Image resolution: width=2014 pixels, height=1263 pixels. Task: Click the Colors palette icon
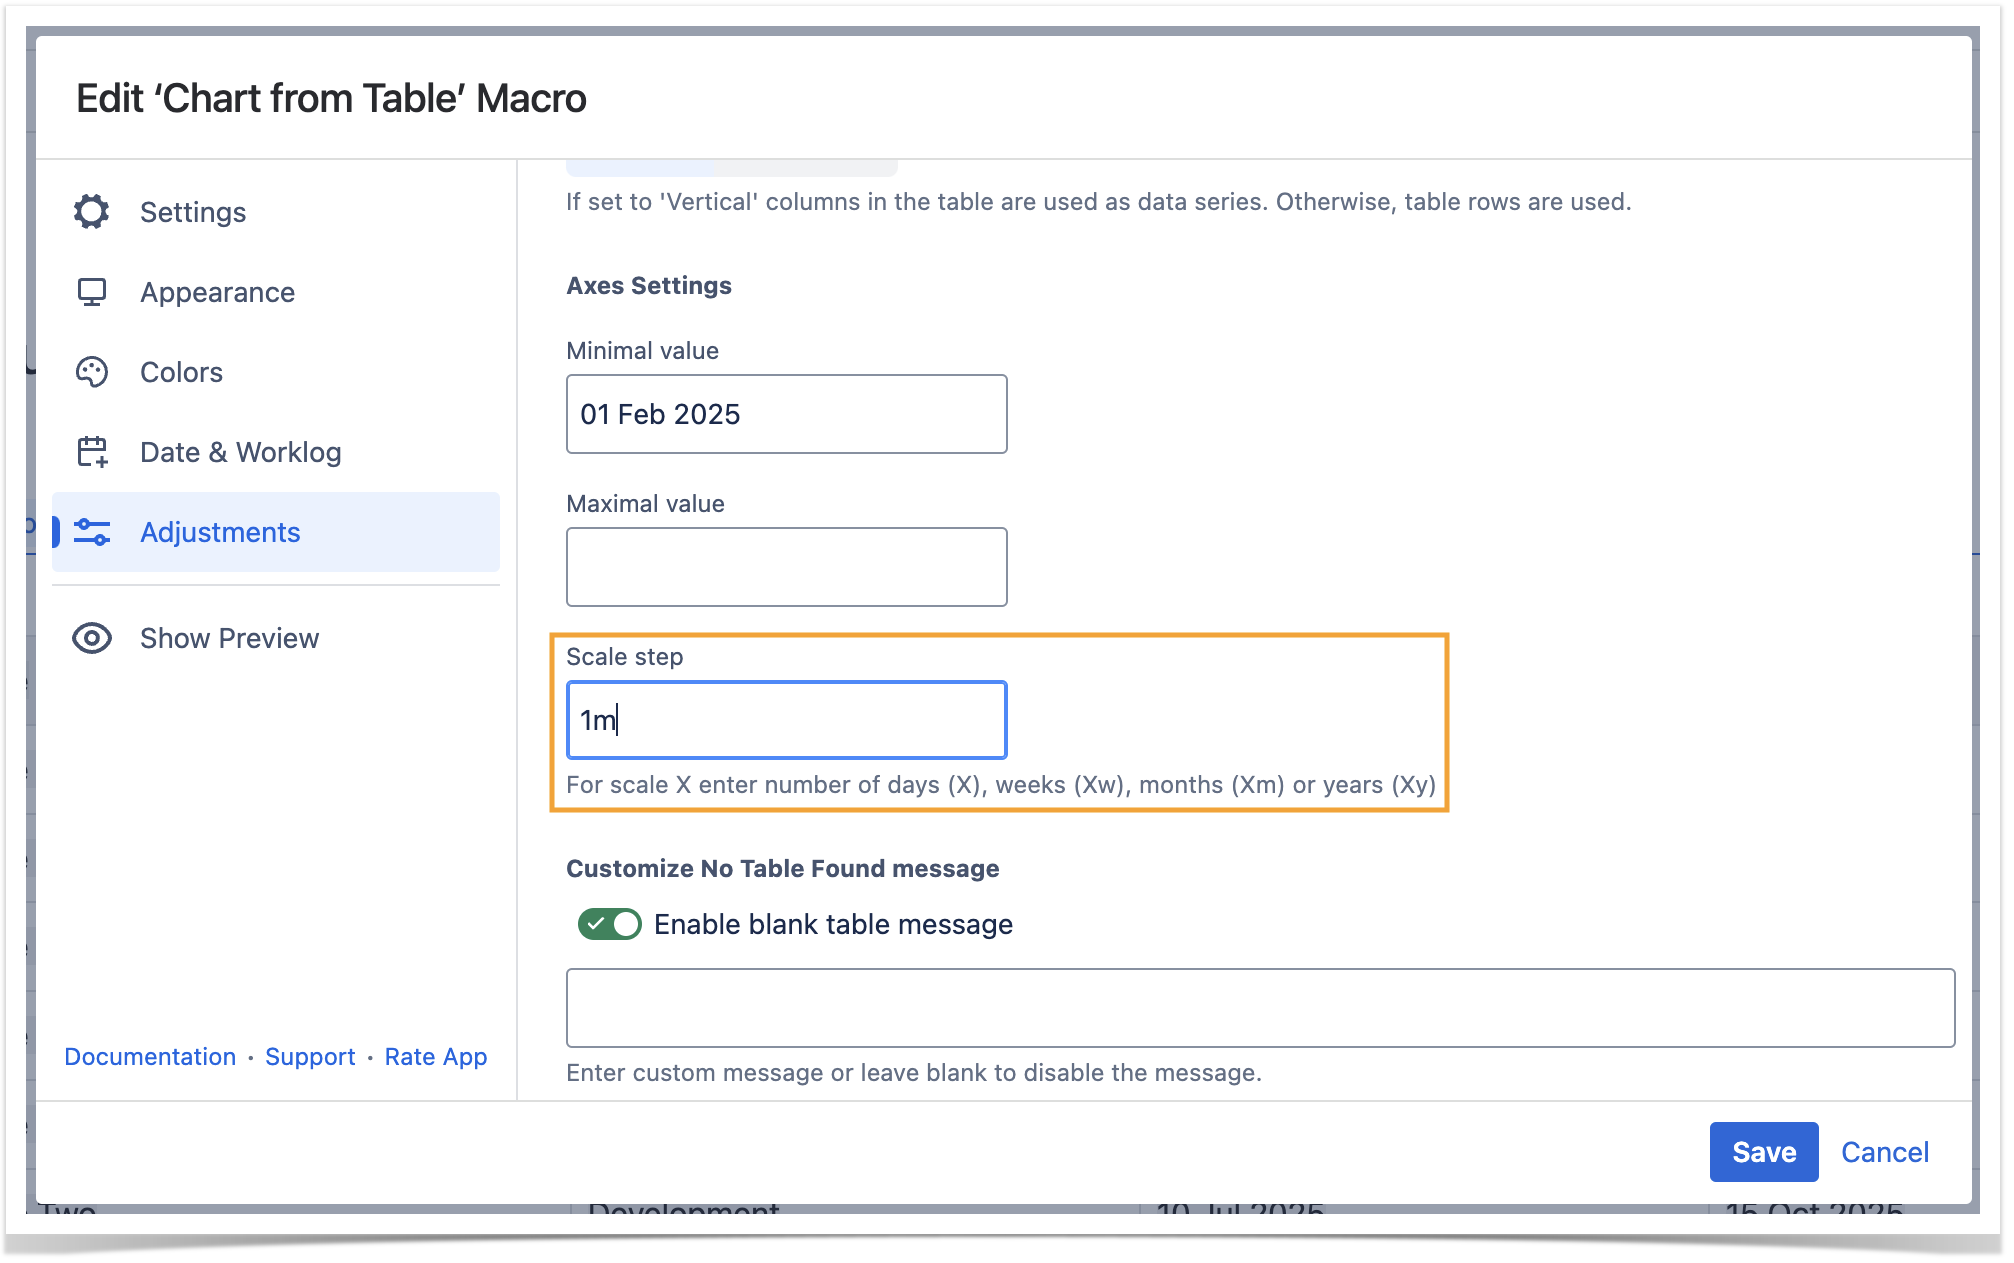click(x=92, y=372)
